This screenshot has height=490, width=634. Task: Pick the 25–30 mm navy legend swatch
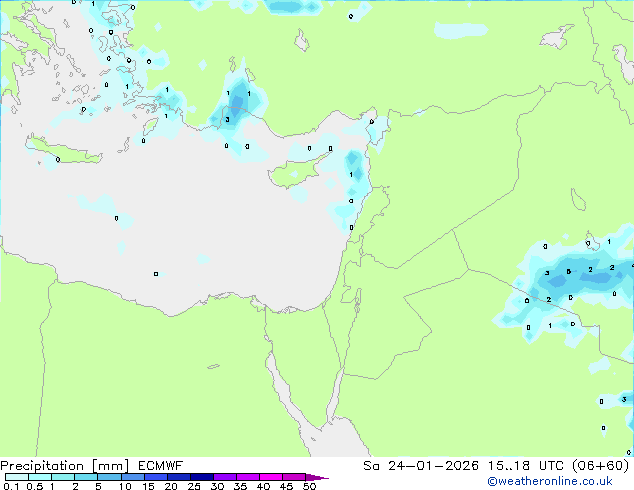[202, 477]
